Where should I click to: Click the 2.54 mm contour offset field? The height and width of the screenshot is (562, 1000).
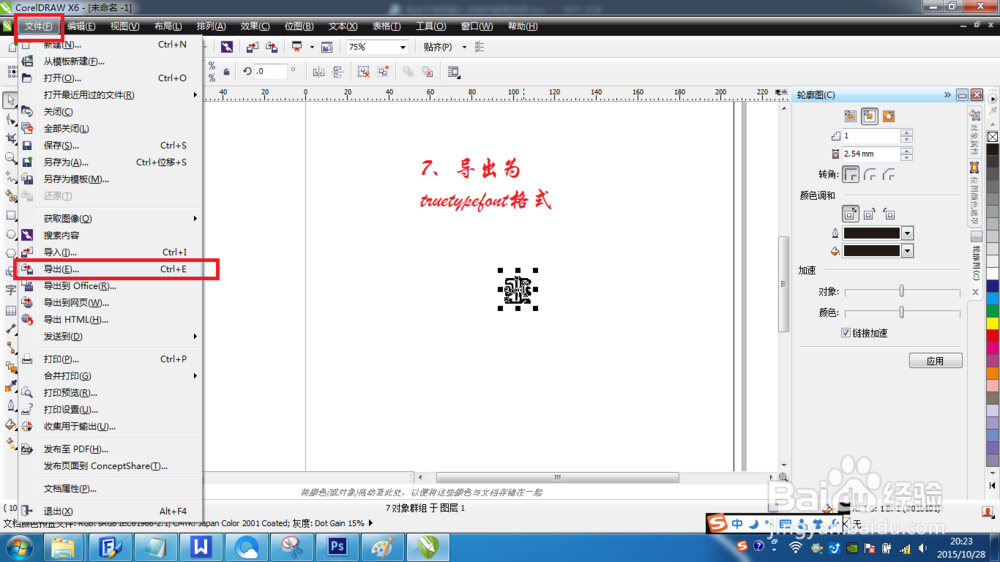click(871, 154)
